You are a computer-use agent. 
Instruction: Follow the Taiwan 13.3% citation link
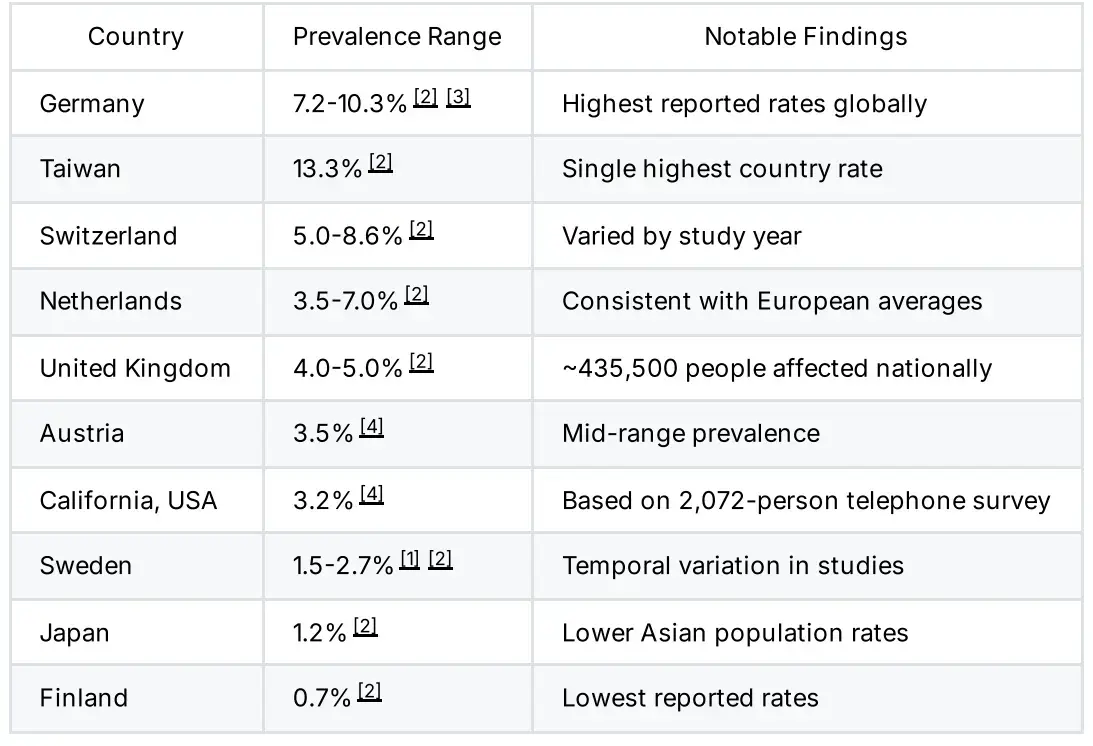380,163
